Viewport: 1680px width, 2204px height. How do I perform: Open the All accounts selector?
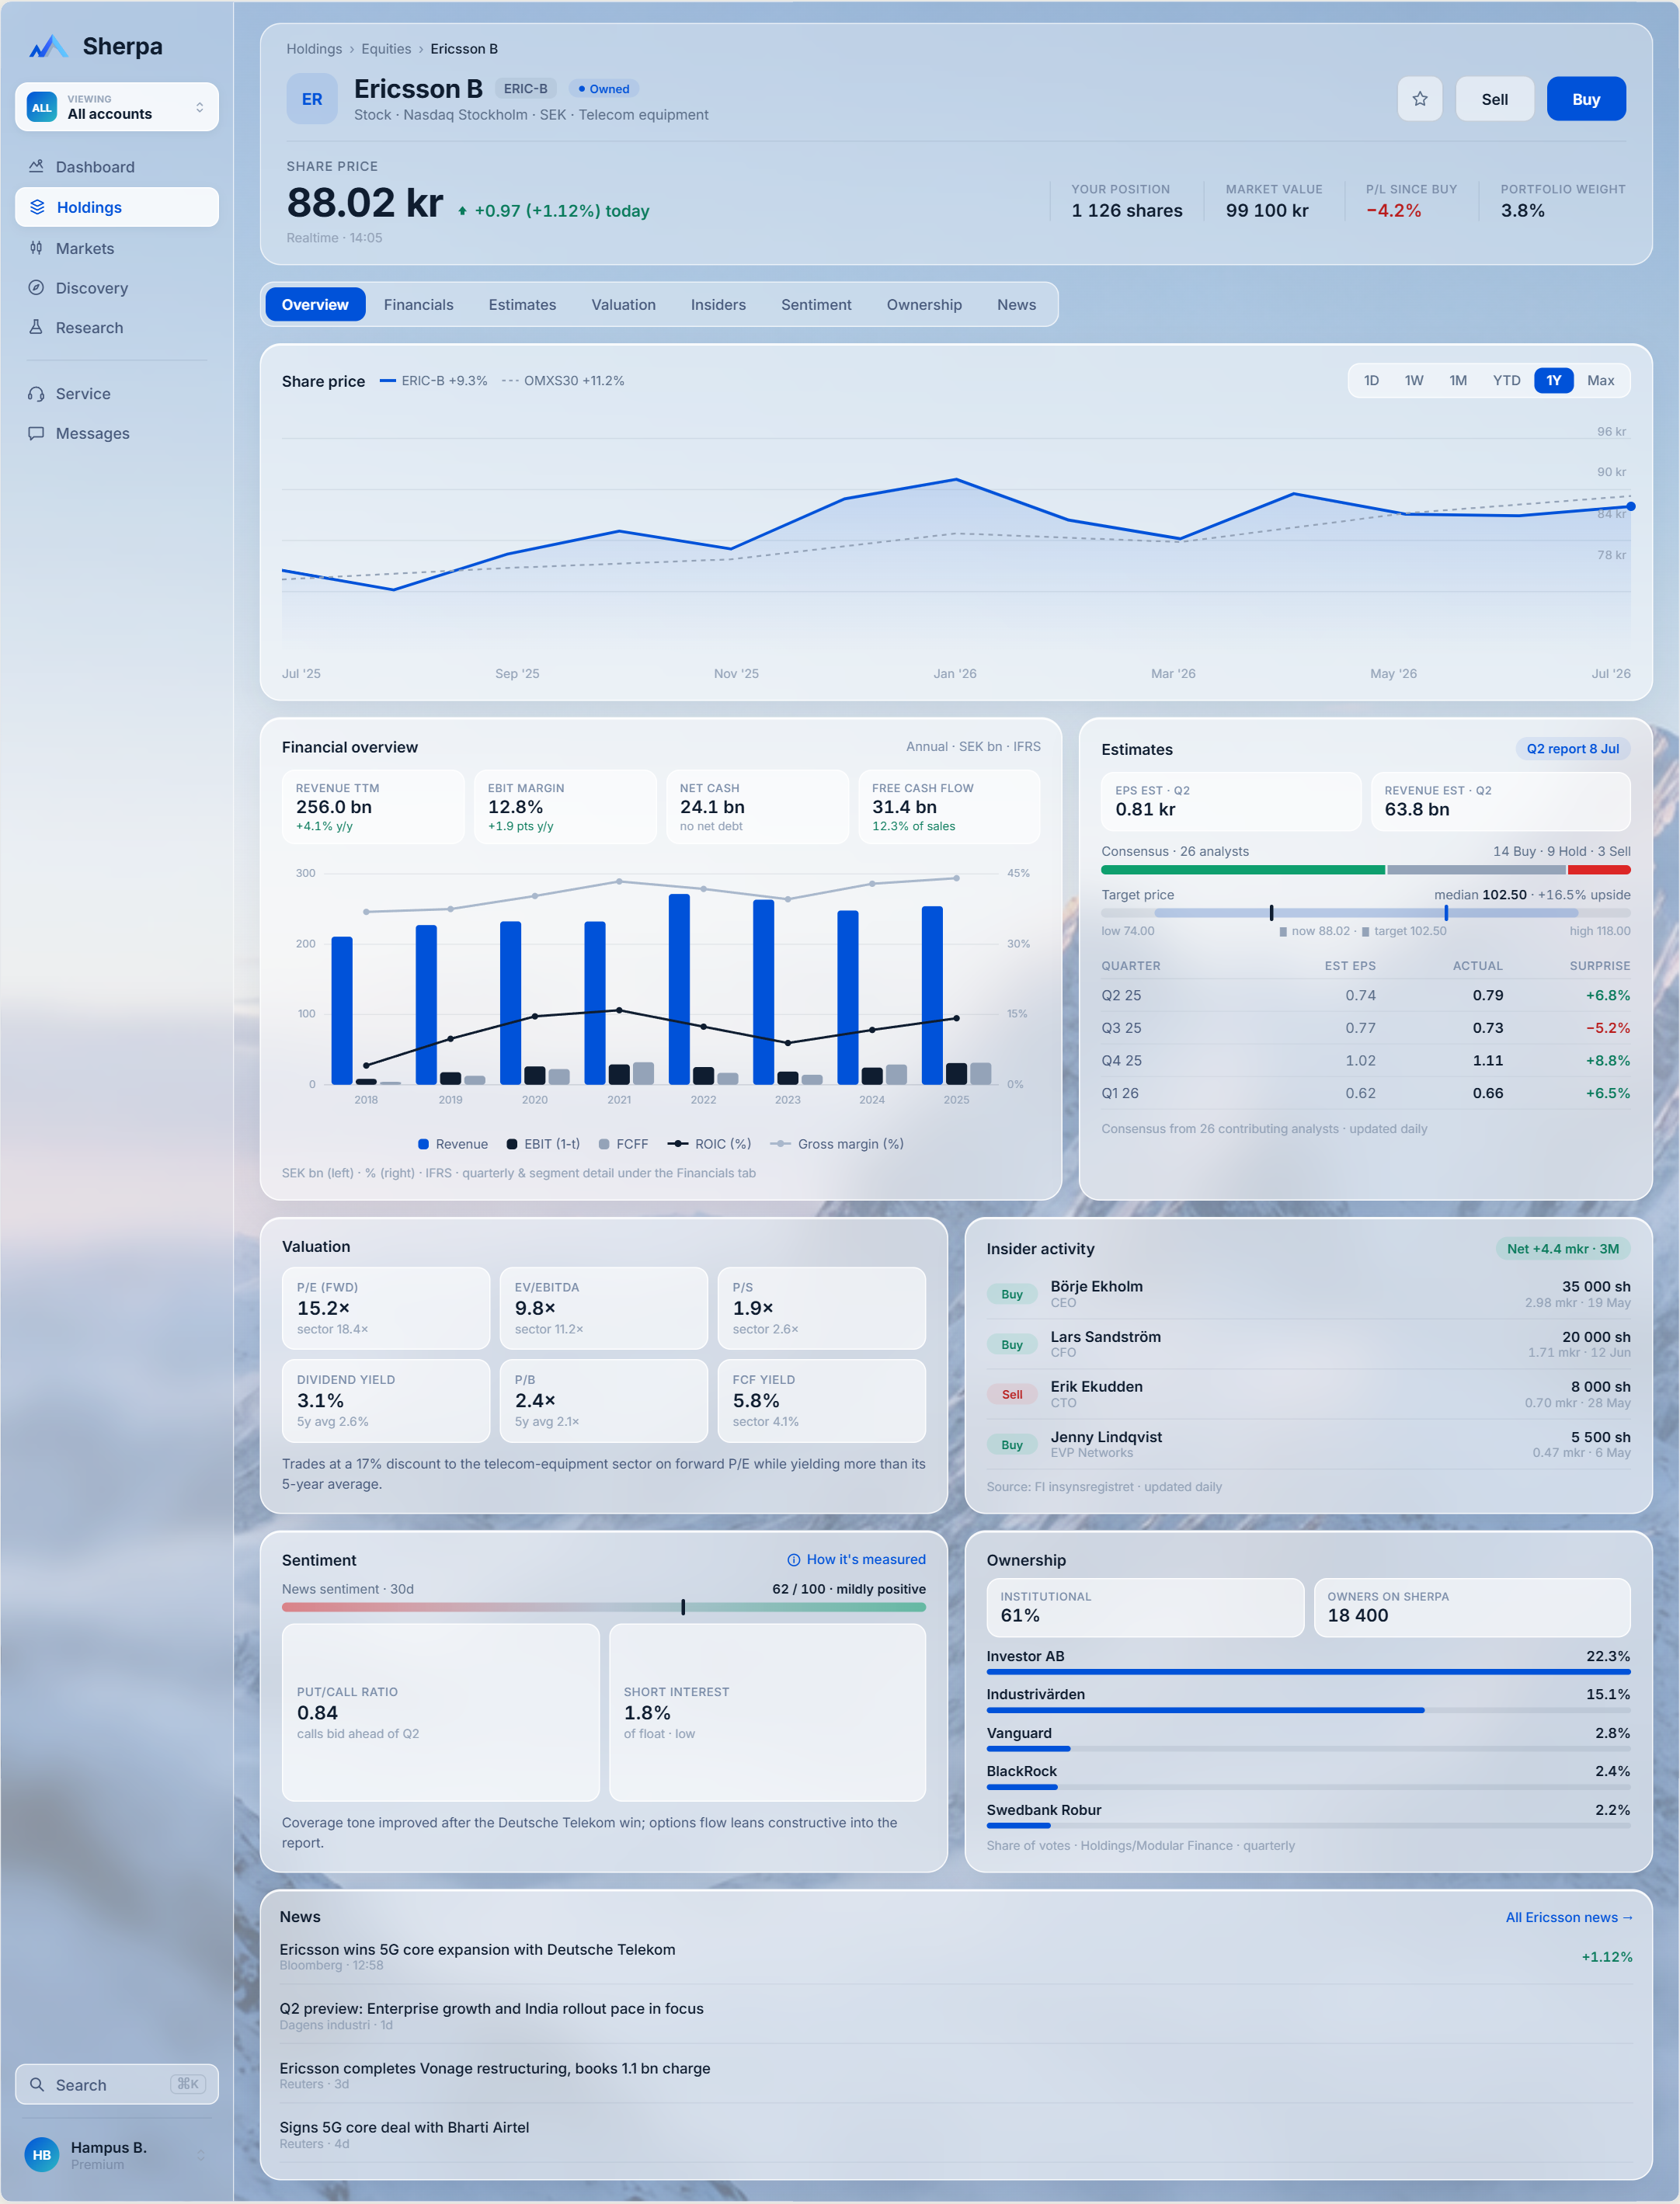click(x=117, y=107)
